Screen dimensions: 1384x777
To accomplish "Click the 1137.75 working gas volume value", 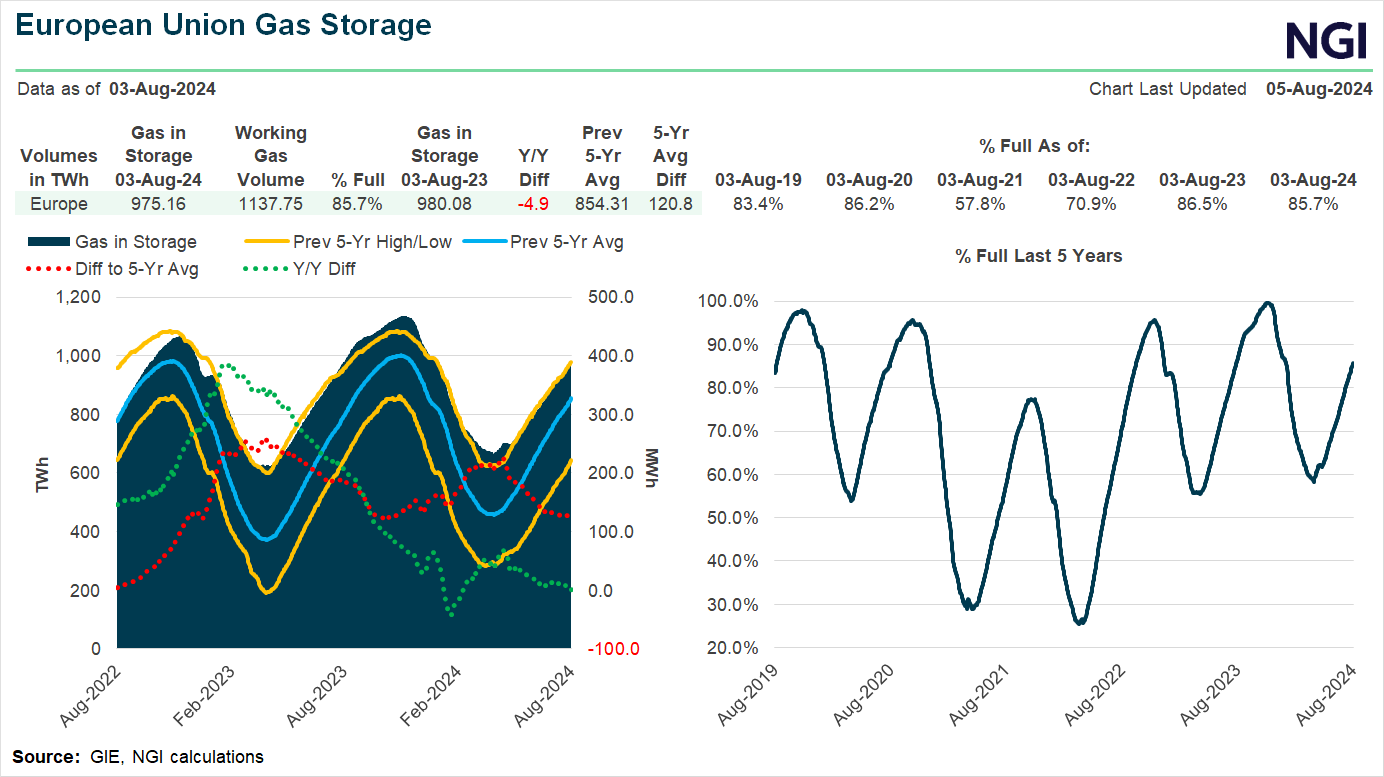I will click(270, 204).
